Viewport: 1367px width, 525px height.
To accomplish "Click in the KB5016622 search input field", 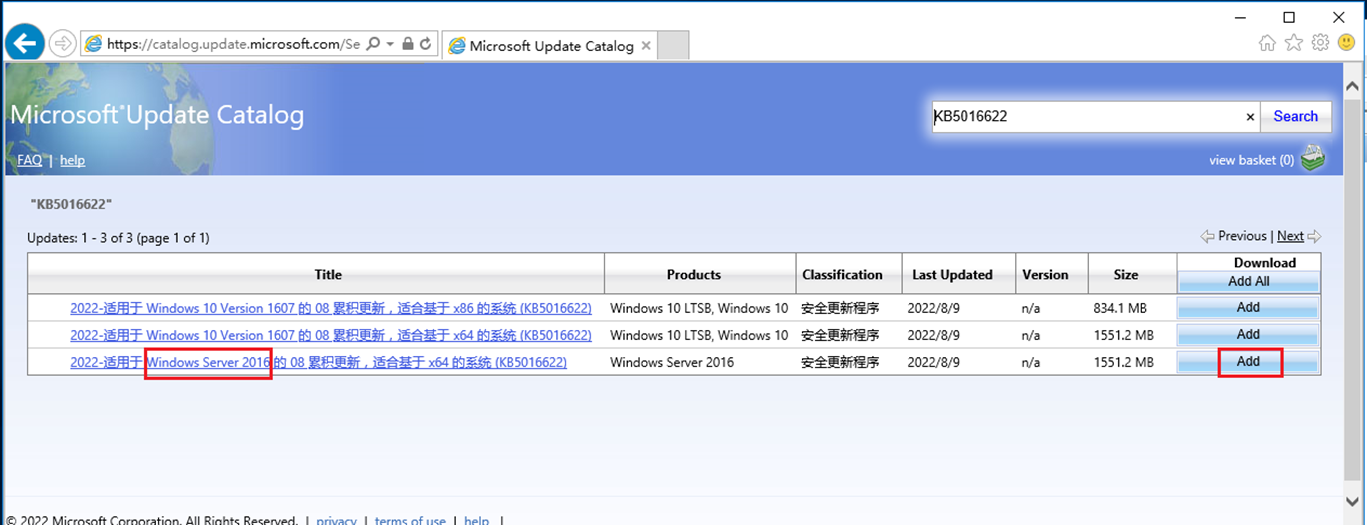I will pos(1085,116).
